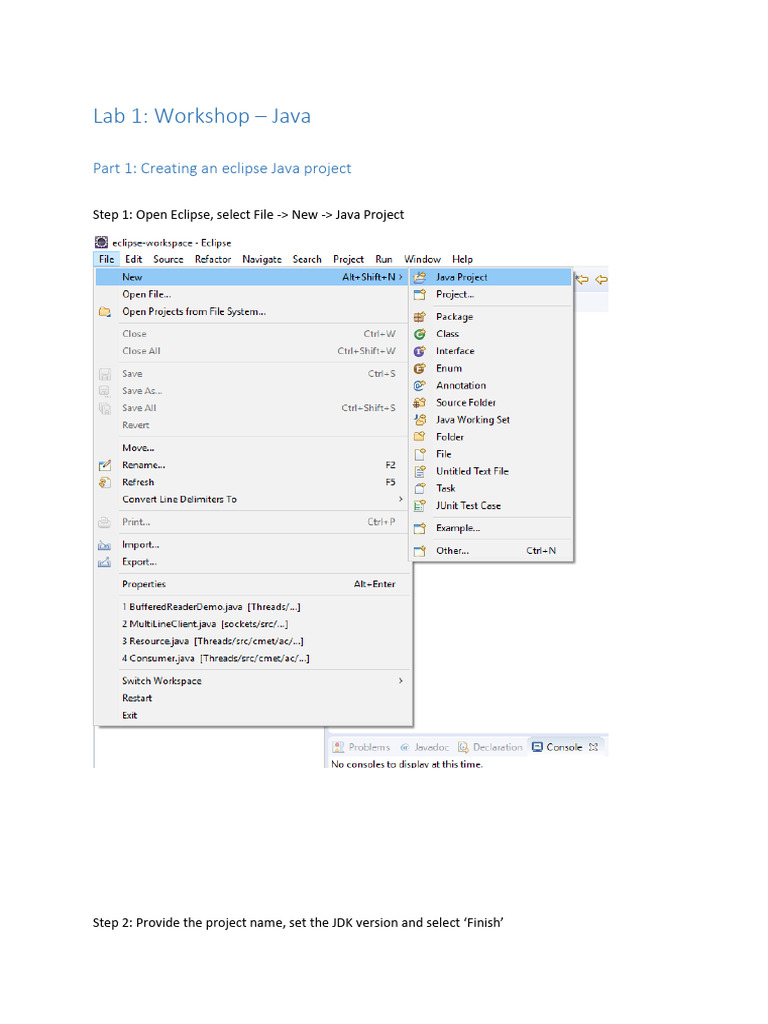The height and width of the screenshot is (1024, 768).
Task: Click the Untitled Text File icon
Action: (420, 471)
